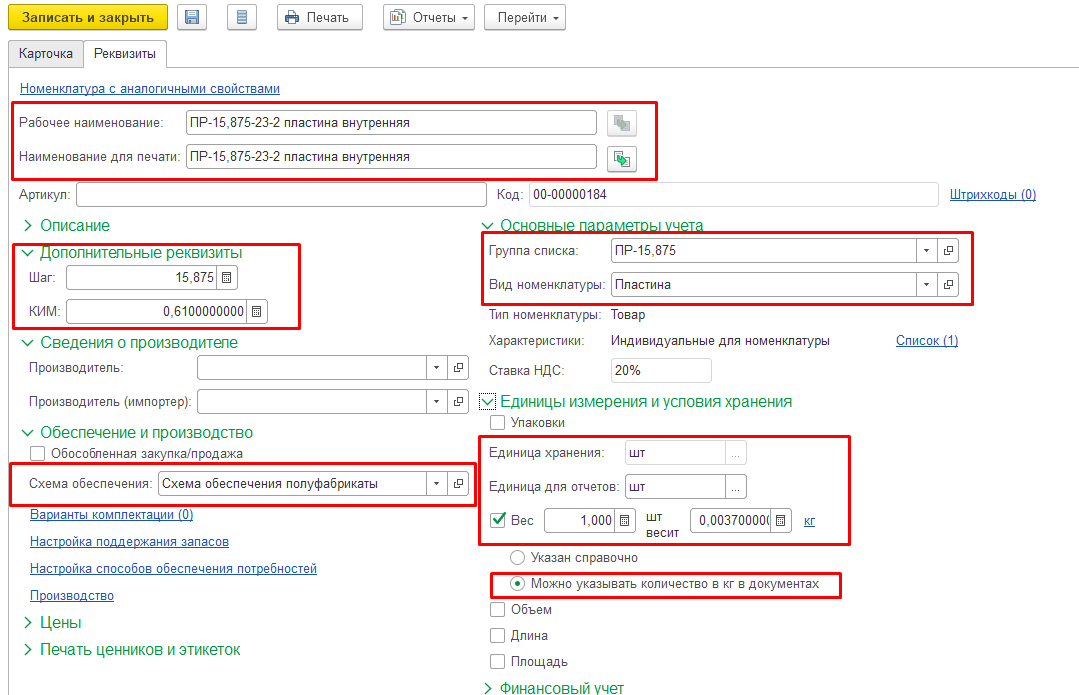The image size is (1079, 695).
Task: Toggle Обособленная закупка/продажа checkbox
Action: click(x=38, y=453)
